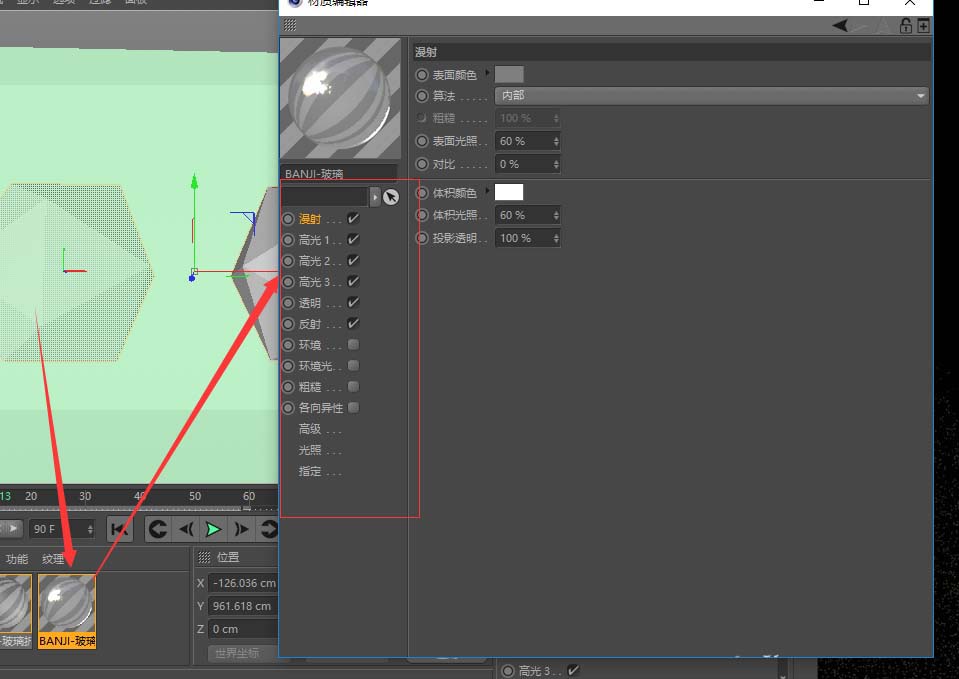Image resolution: width=959 pixels, height=679 pixels.
Task: Switch to the 功能 tab at the bottom
Action: pyautogui.click(x=19, y=559)
